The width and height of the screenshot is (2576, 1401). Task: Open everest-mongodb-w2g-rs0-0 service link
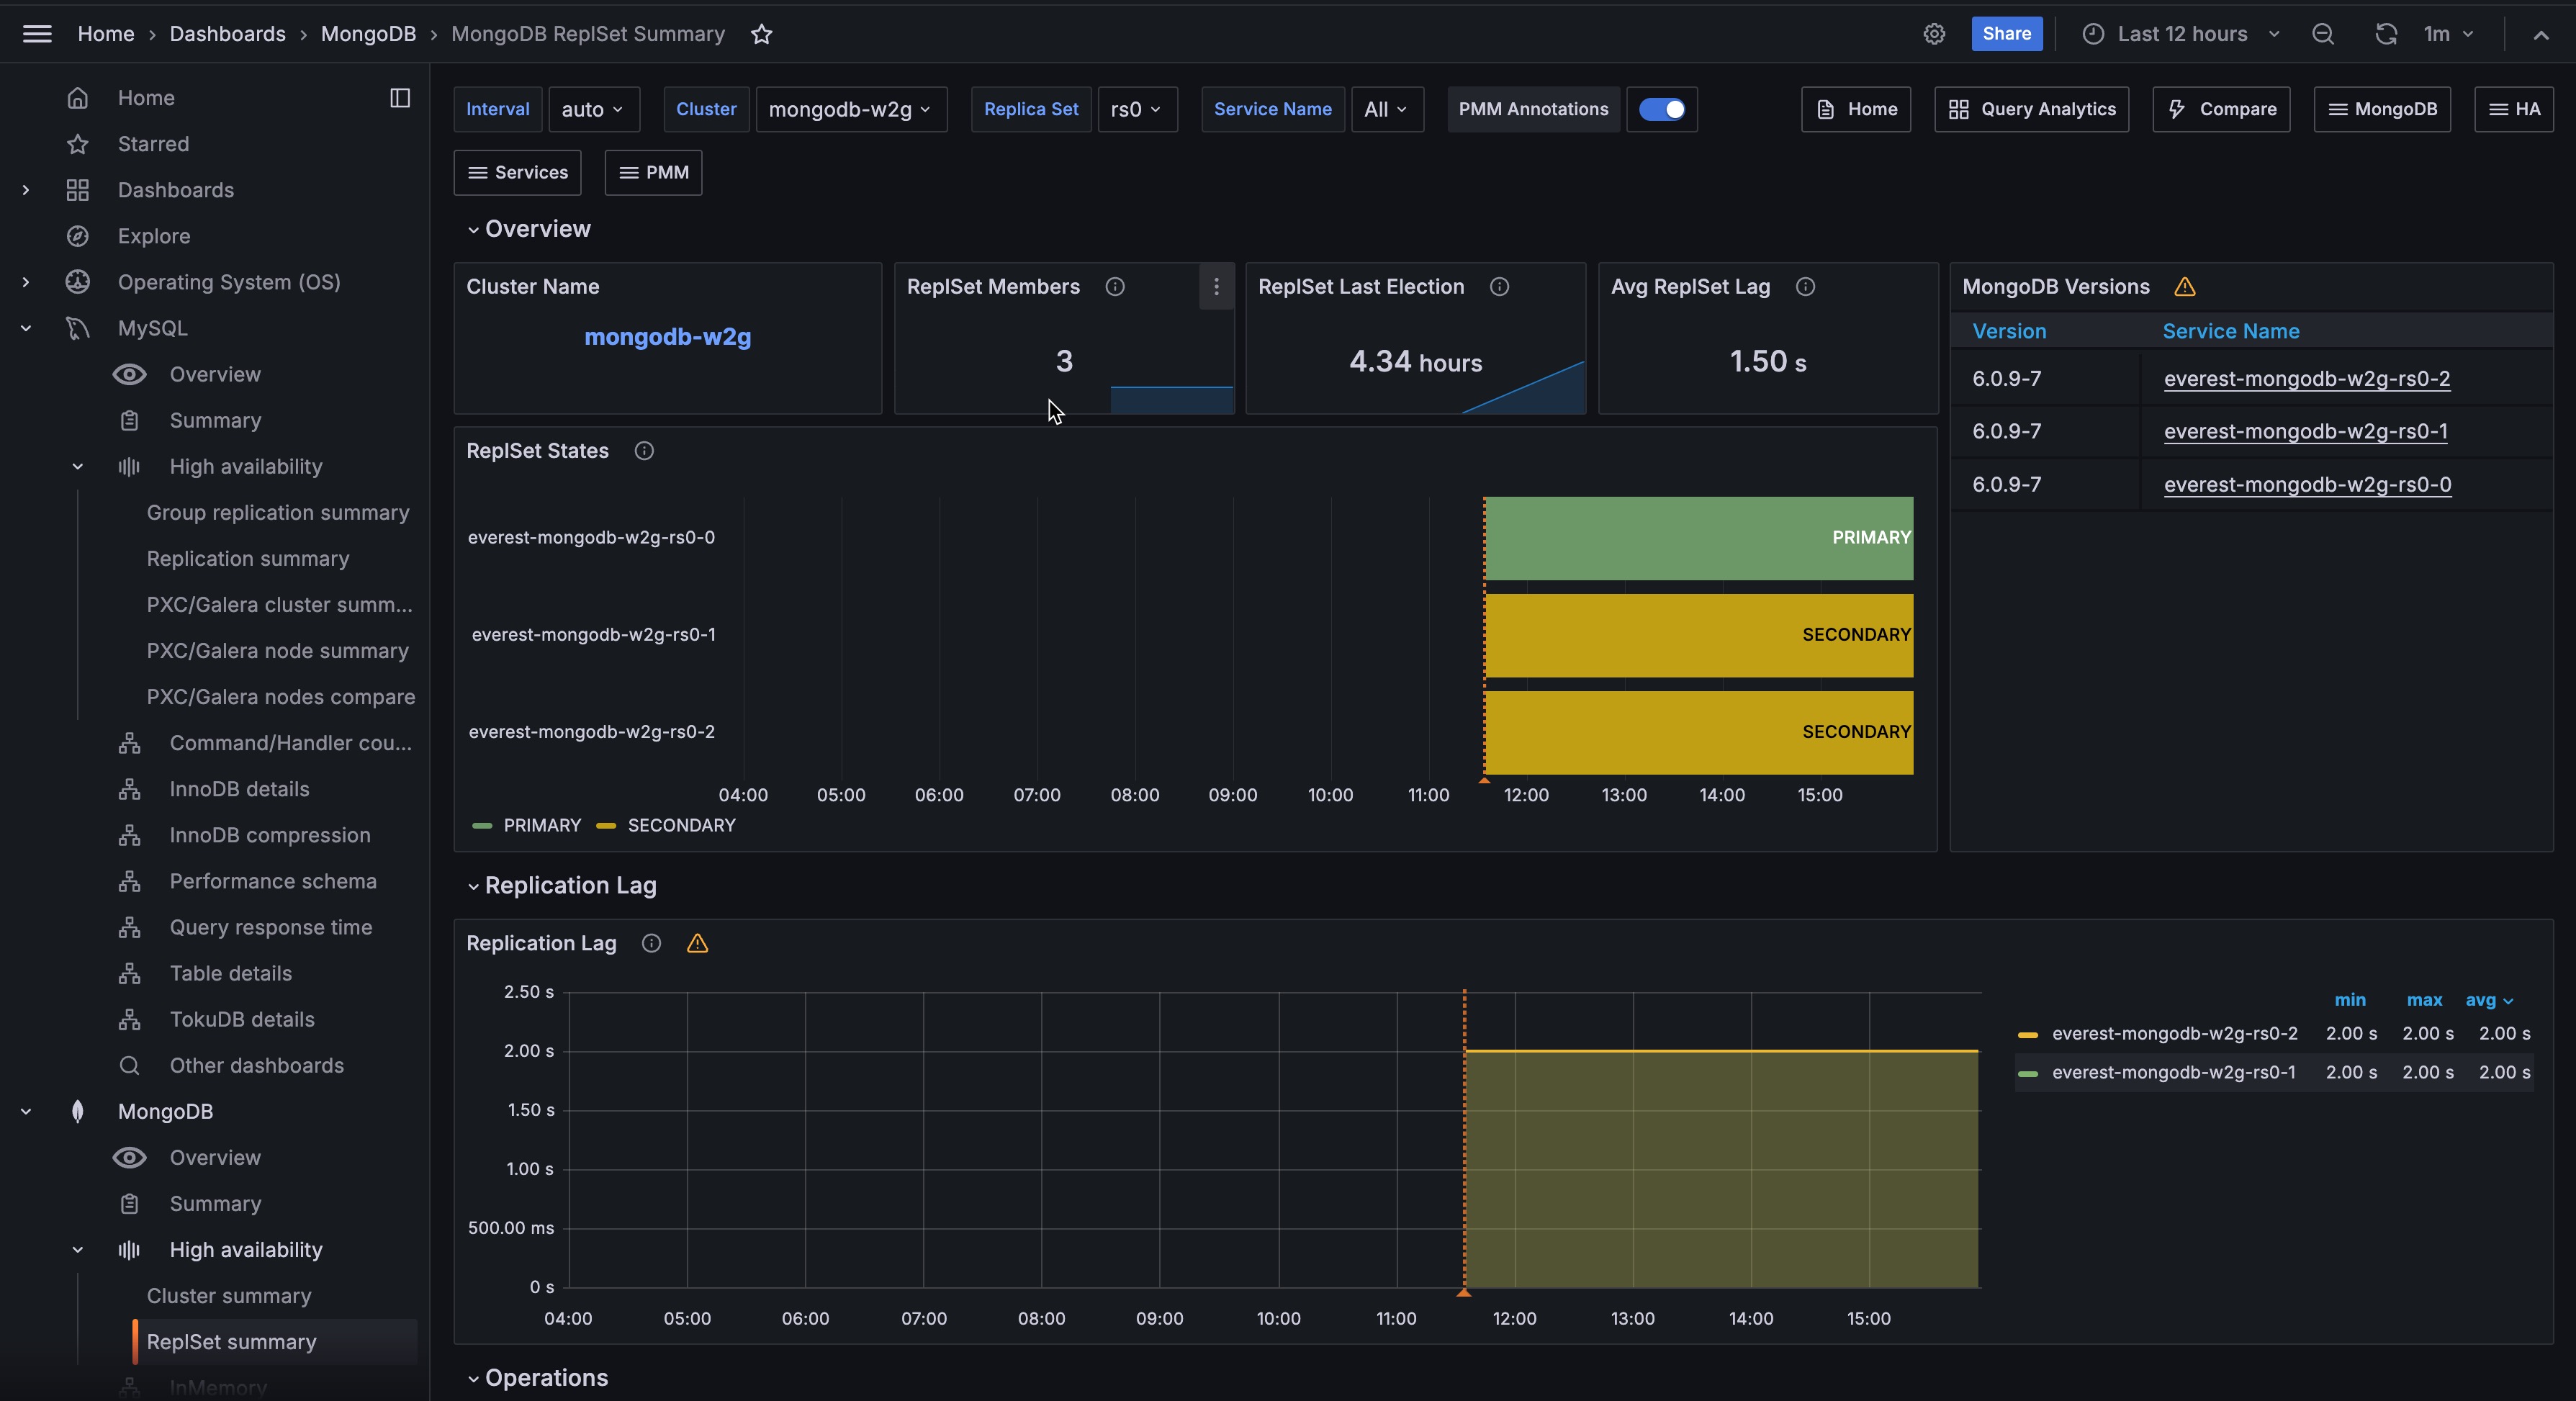[2307, 484]
